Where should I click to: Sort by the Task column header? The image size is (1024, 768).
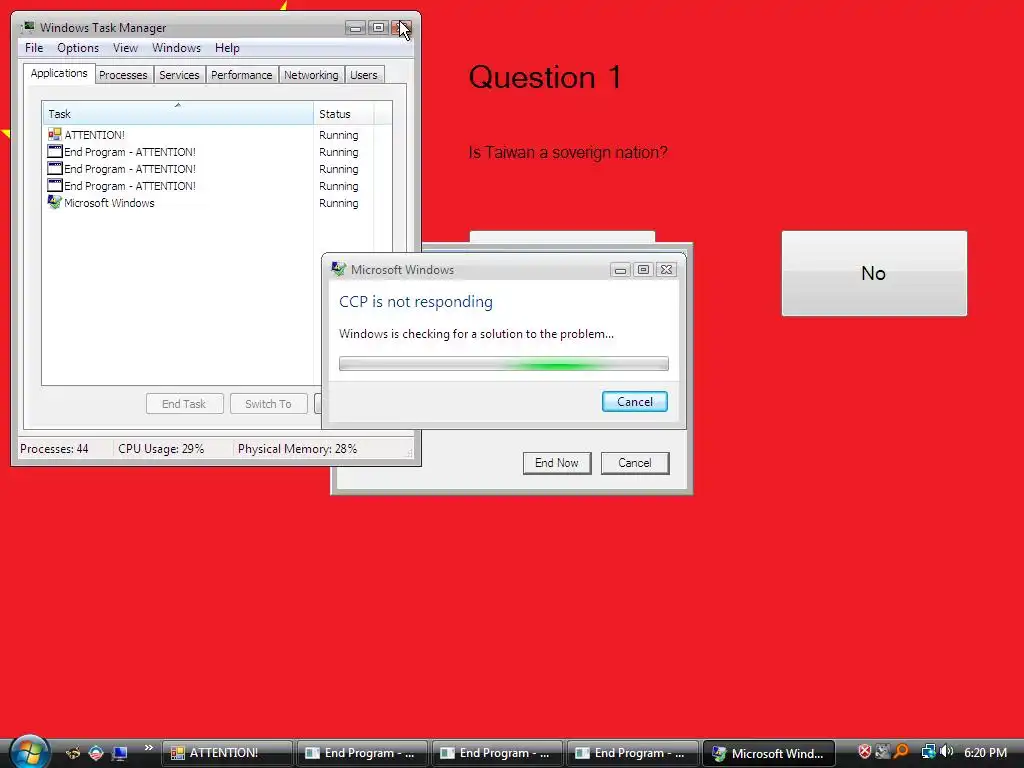click(178, 114)
